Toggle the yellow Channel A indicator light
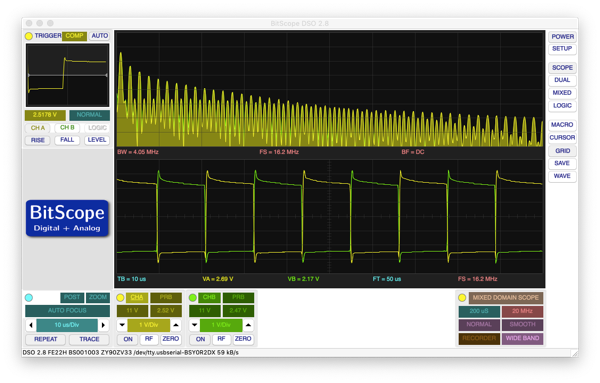 click(x=120, y=298)
